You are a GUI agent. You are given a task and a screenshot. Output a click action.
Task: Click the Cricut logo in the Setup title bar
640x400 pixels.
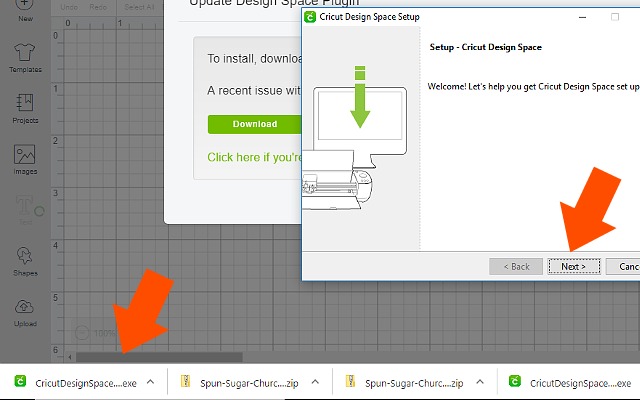[310, 17]
